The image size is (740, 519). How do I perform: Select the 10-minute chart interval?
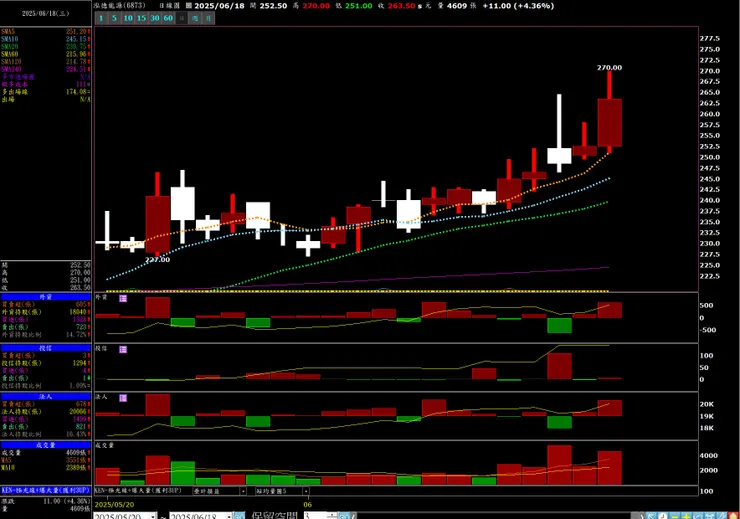pyautogui.click(x=128, y=18)
